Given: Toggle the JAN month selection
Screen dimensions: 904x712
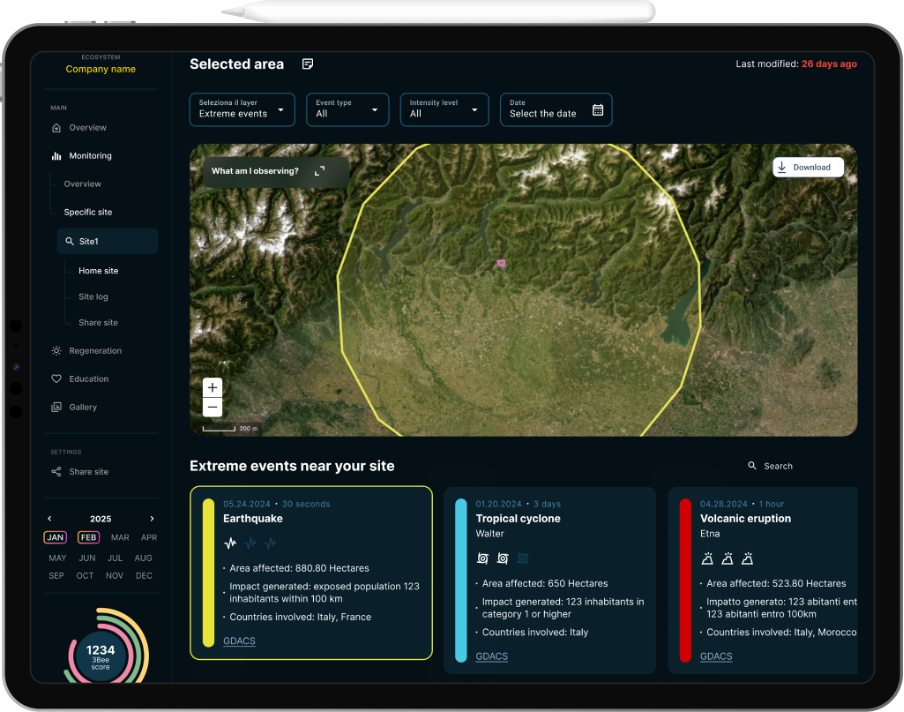Looking at the screenshot, I should coord(56,538).
